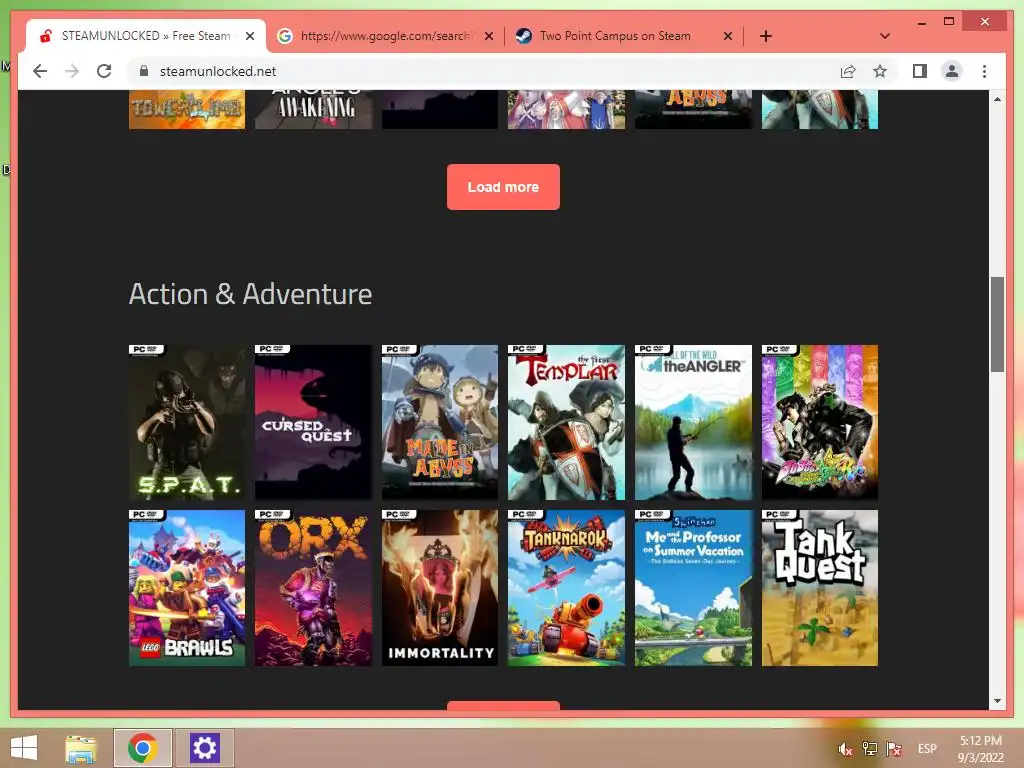Open the Angel's Awakening thumbnail

coord(313,109)
